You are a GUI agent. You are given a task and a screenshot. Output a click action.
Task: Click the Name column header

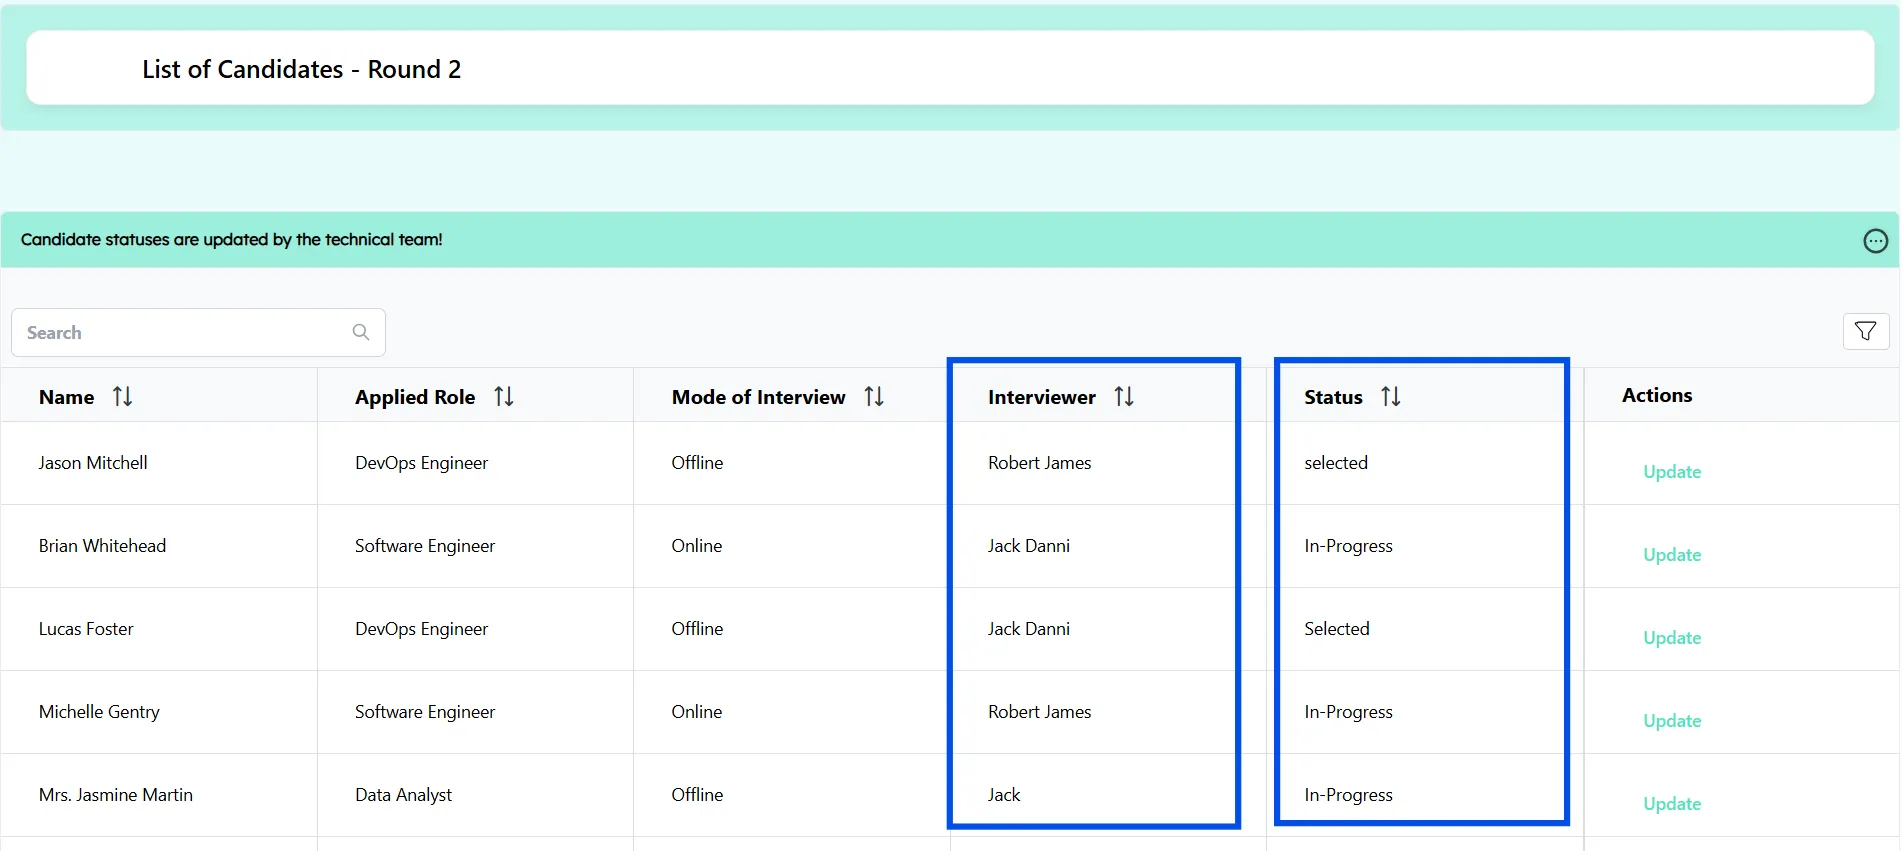pos(66,397)
